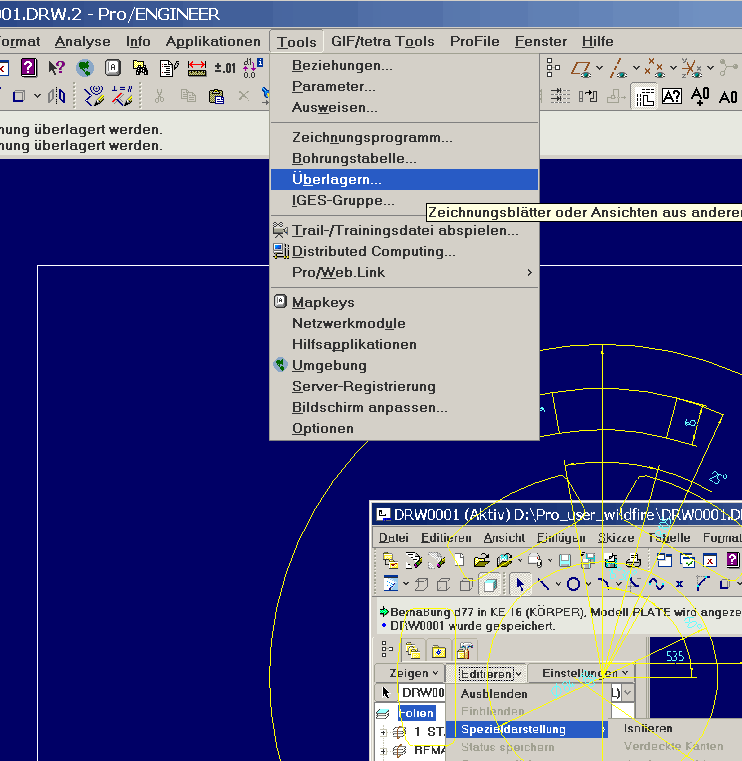This screenshot has width=742, height=761.
Task: Toggle datum planes visibility eye
Action: (x=580, y=68)
